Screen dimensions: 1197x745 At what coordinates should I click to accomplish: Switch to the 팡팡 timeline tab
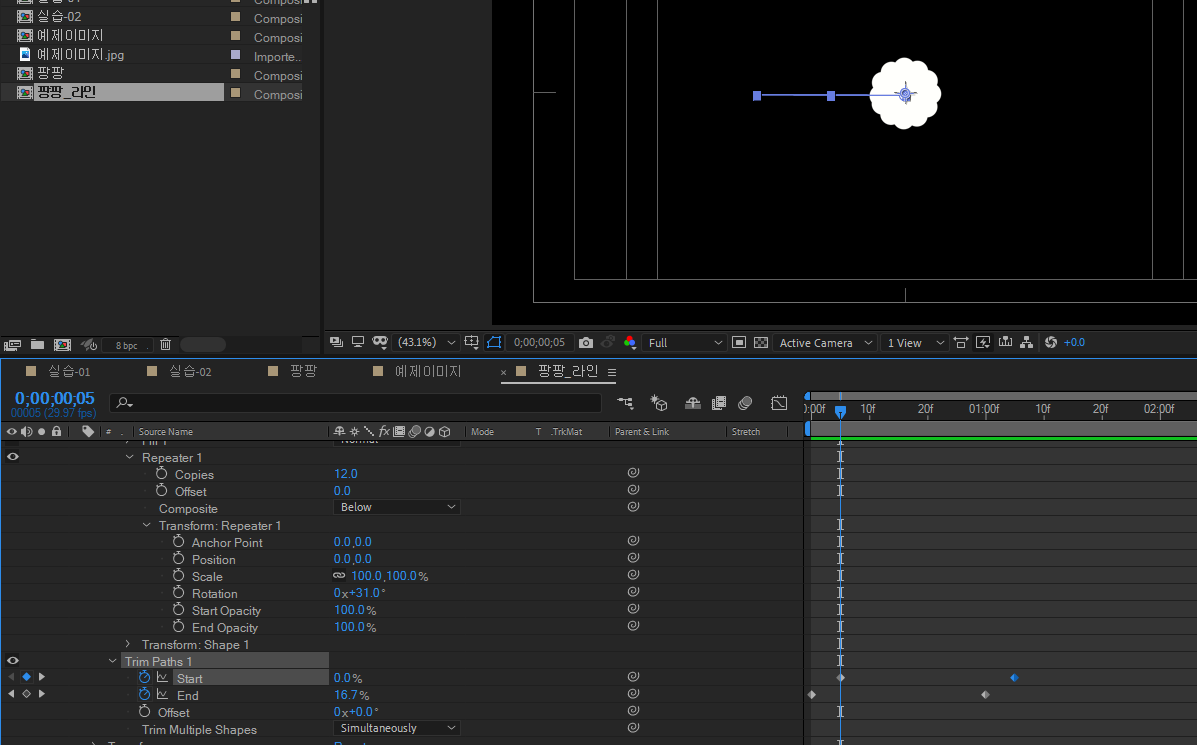pos(304,371)
